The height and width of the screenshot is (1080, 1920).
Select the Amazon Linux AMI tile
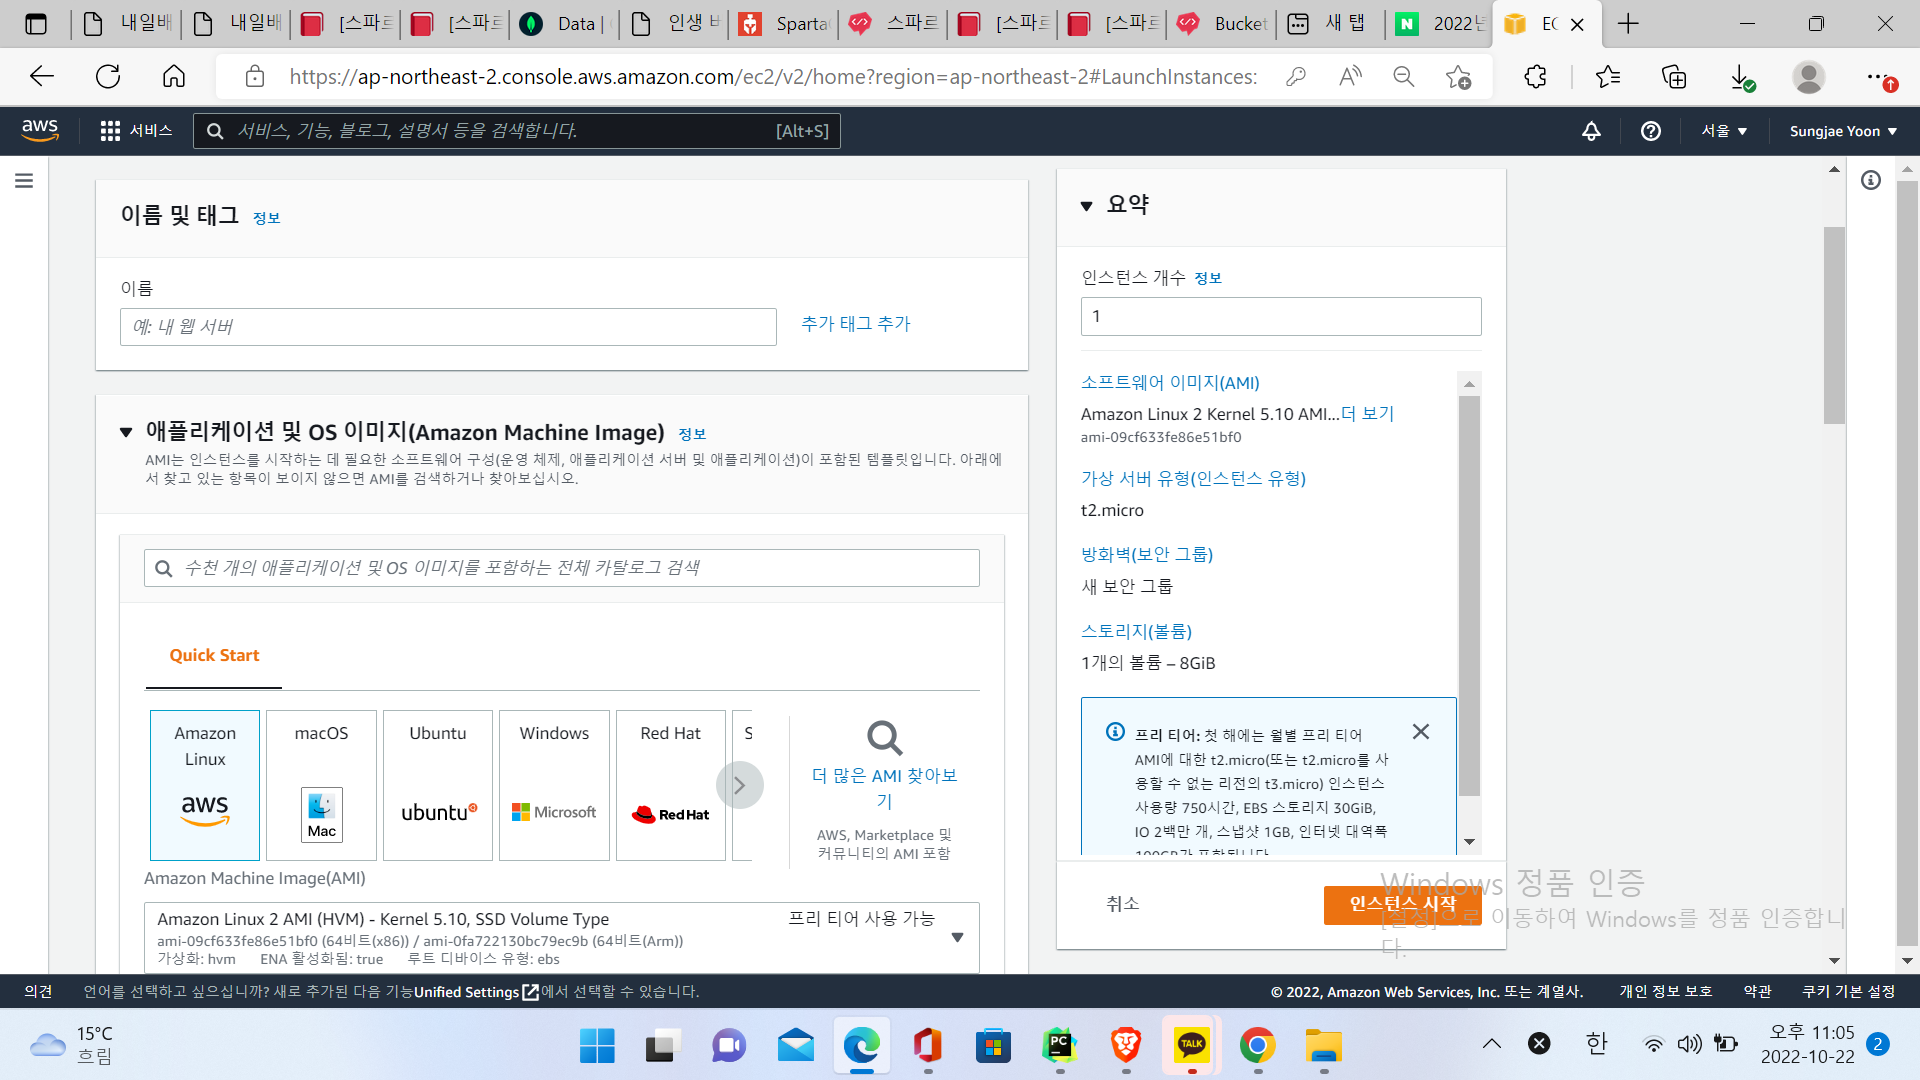(x=205, y=785)
